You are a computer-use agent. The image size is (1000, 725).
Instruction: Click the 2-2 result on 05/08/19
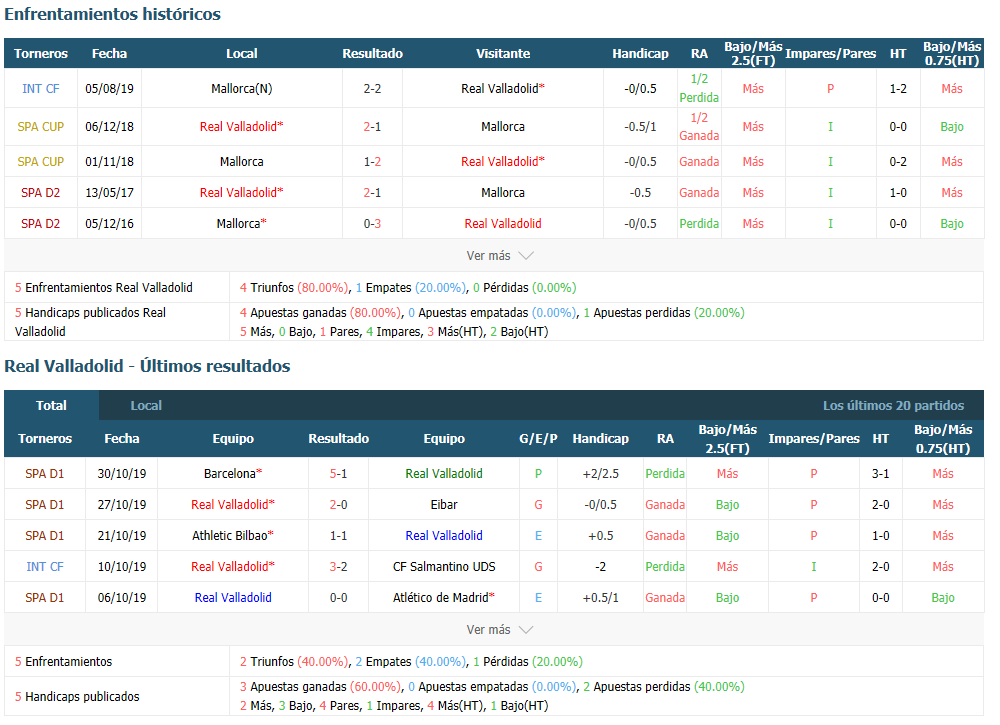coord(372,89)
